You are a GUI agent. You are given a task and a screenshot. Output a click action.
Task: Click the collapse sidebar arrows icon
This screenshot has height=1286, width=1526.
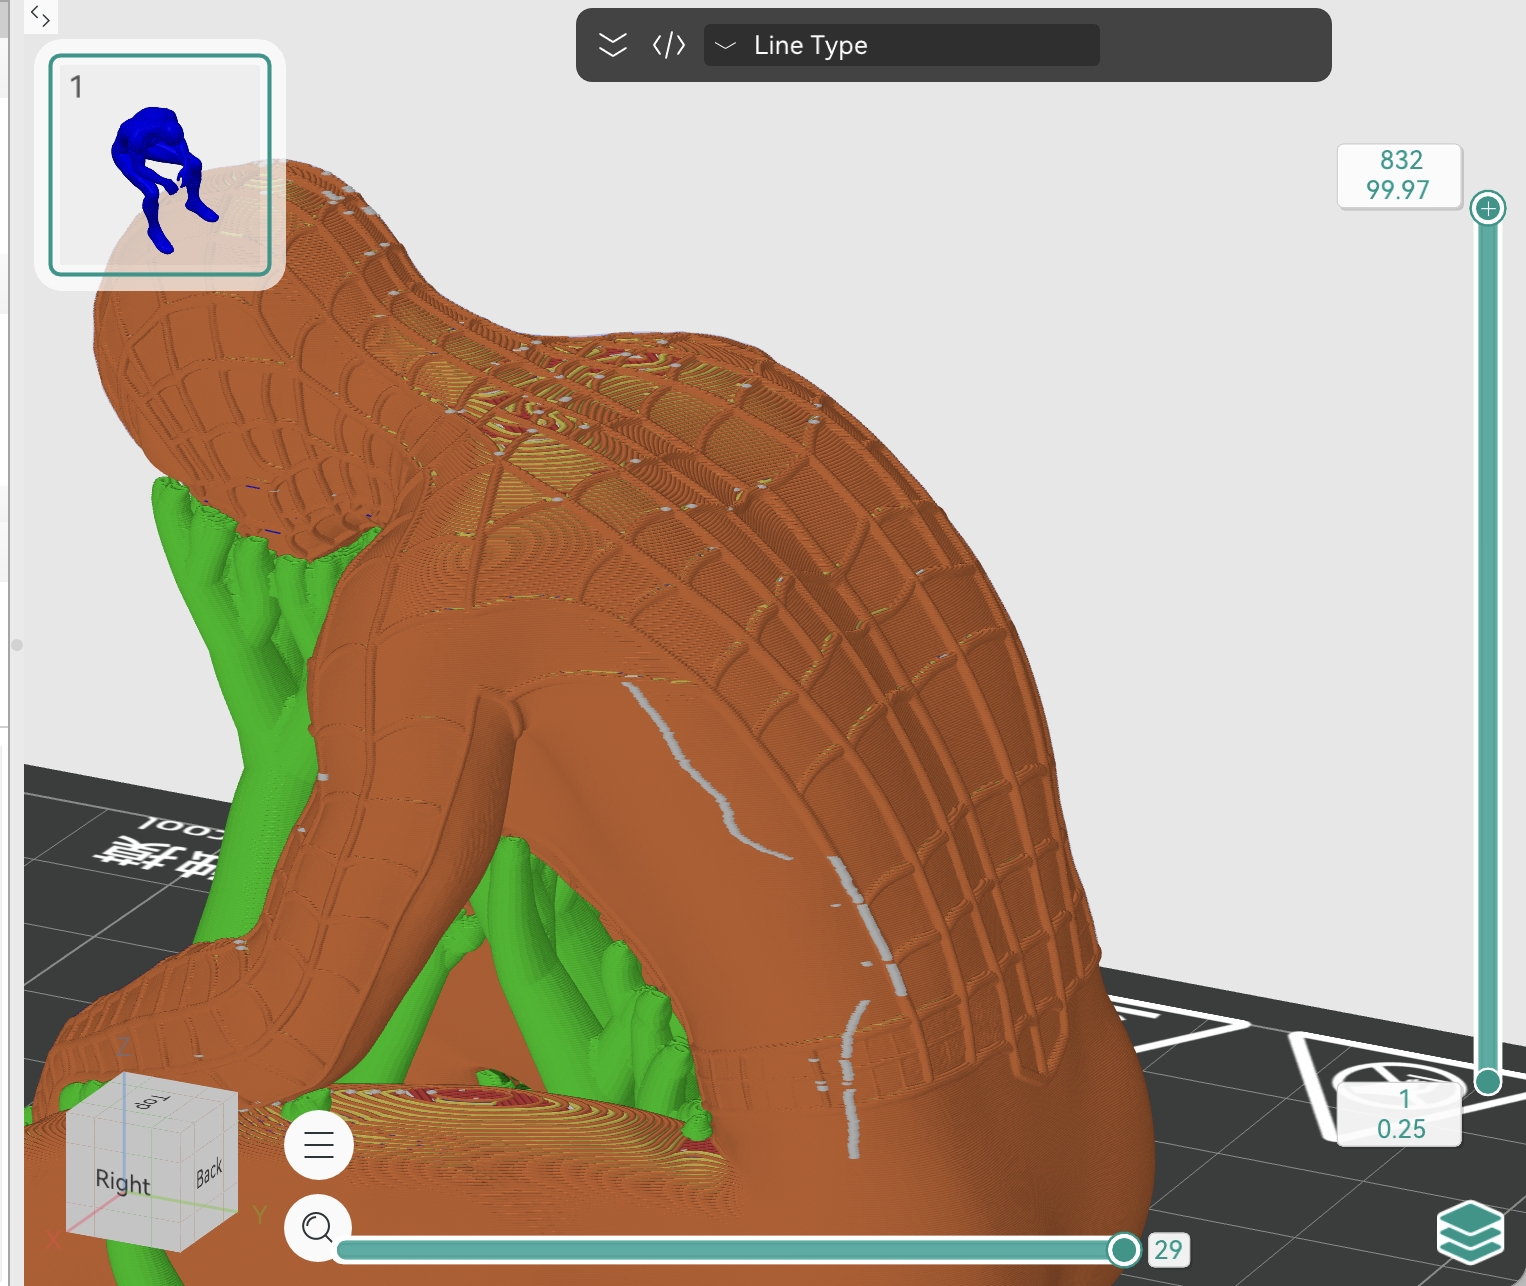click(x=40, y=16)
